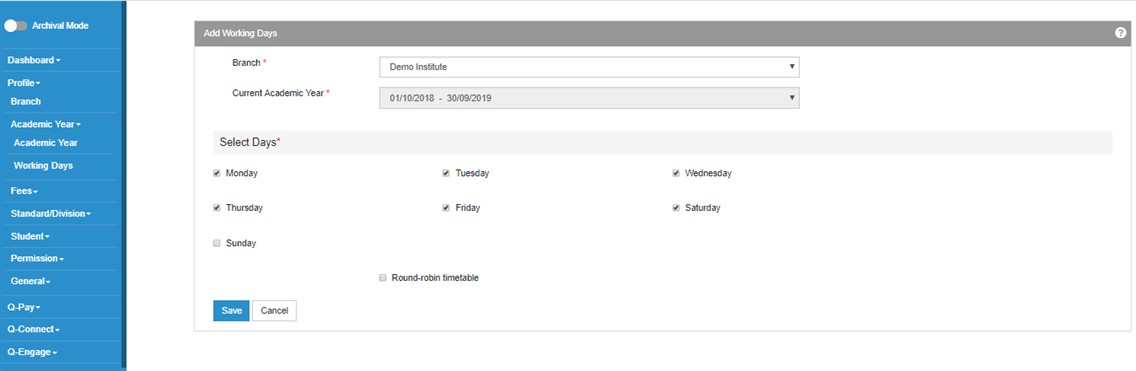Viewport: 1136px width, 371px height.
Task: Open the help question mark icon
Action: pos(1121,33)
